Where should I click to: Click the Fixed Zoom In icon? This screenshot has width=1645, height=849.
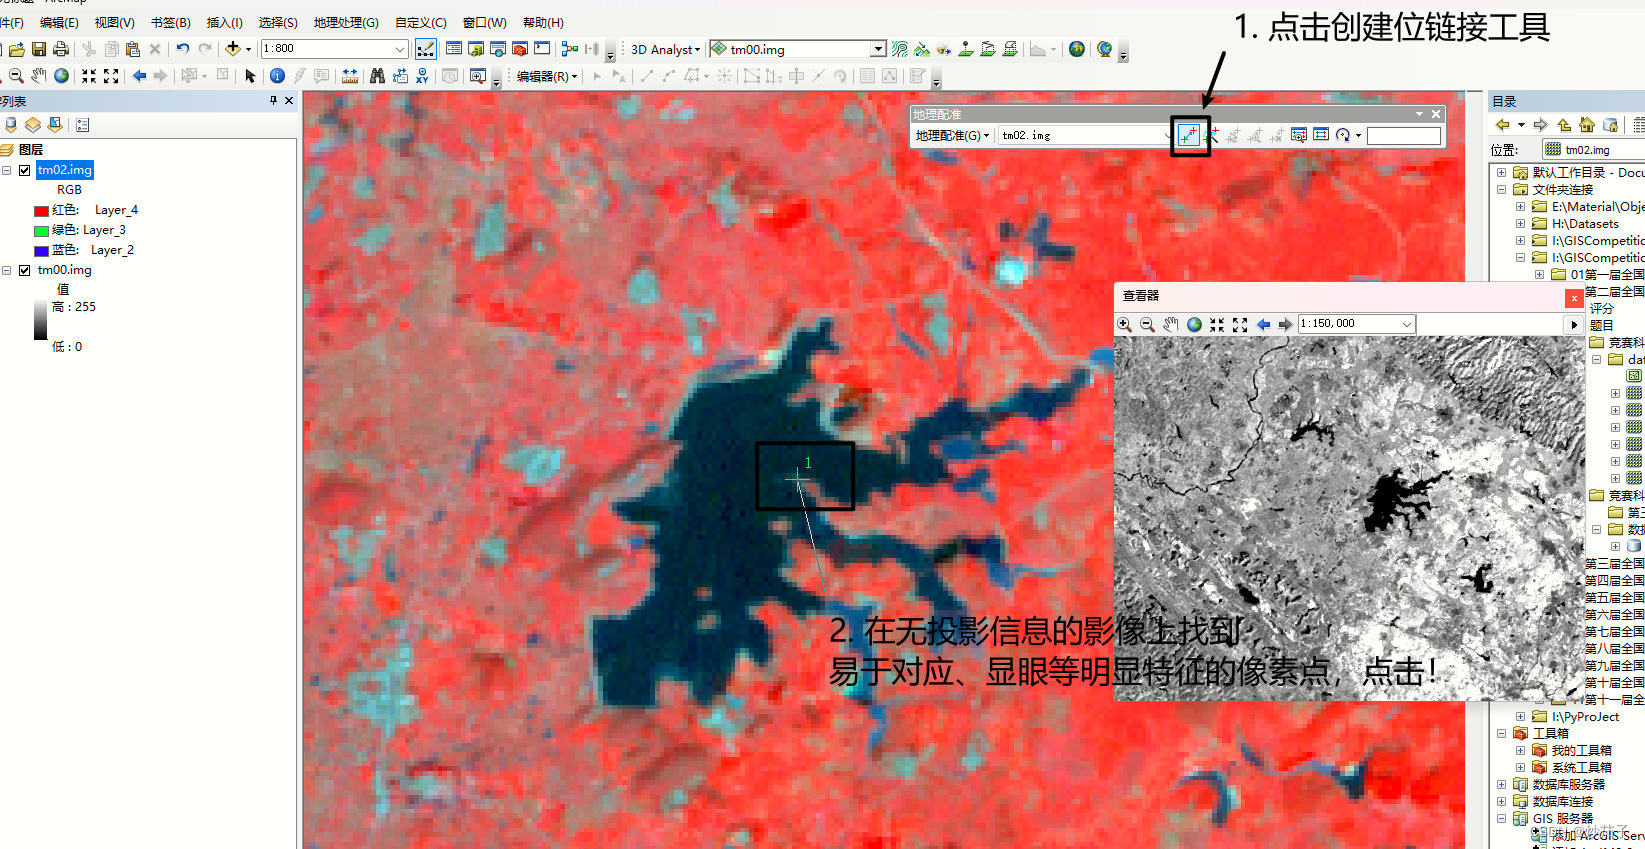89,76
